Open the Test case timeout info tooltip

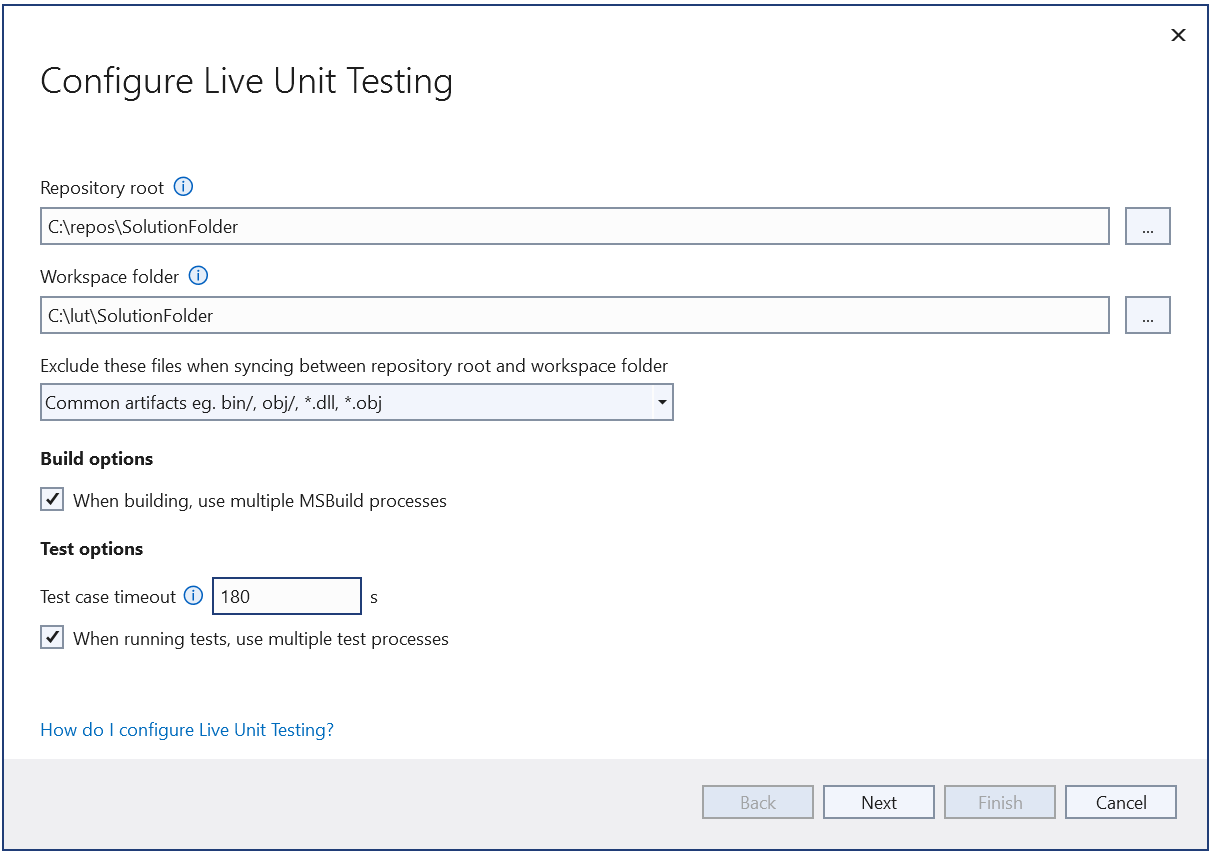click(x=192, y=596)
